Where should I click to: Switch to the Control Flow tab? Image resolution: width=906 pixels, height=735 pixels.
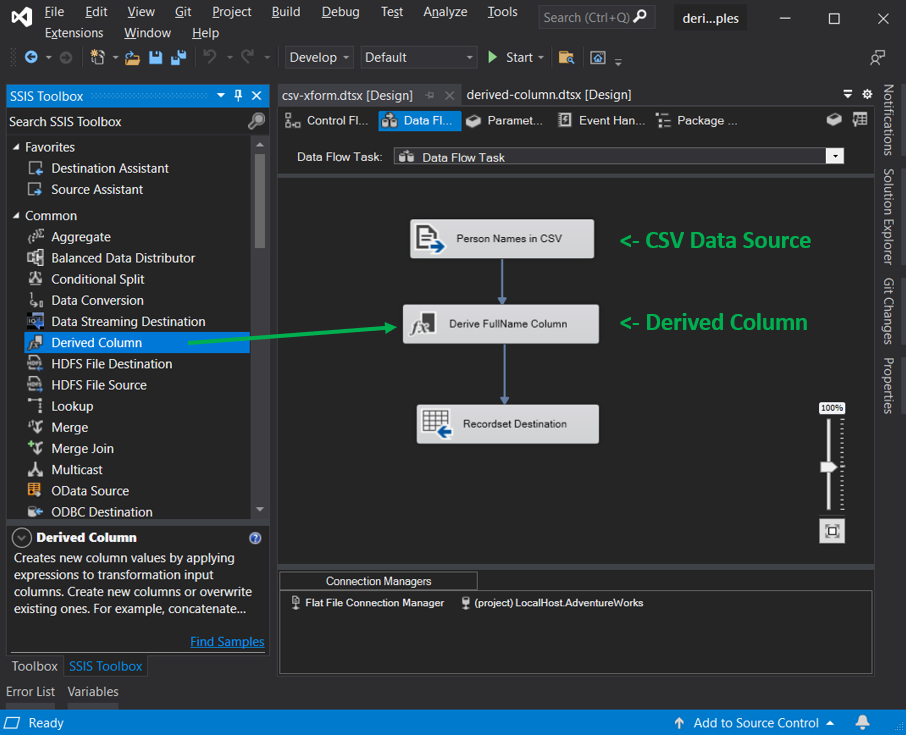pyautogui.click(x=326, y=121)
